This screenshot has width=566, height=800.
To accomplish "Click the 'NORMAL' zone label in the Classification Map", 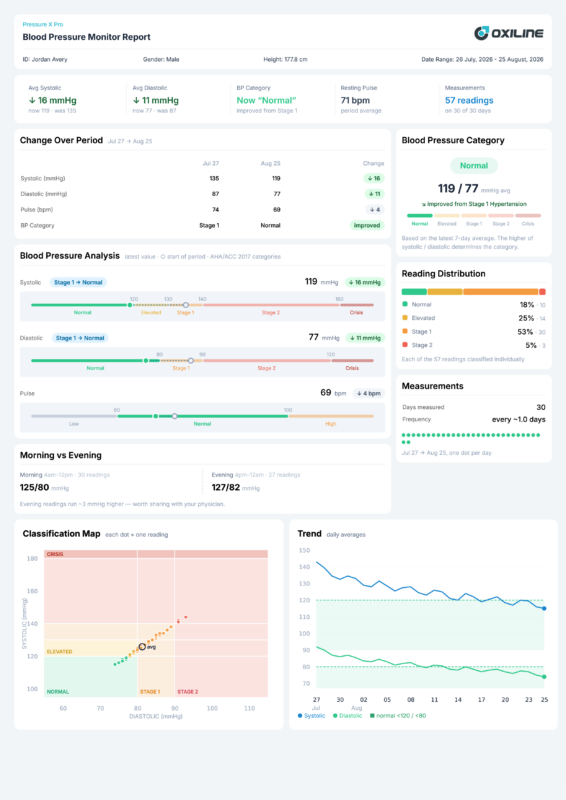I will (58, 692).
